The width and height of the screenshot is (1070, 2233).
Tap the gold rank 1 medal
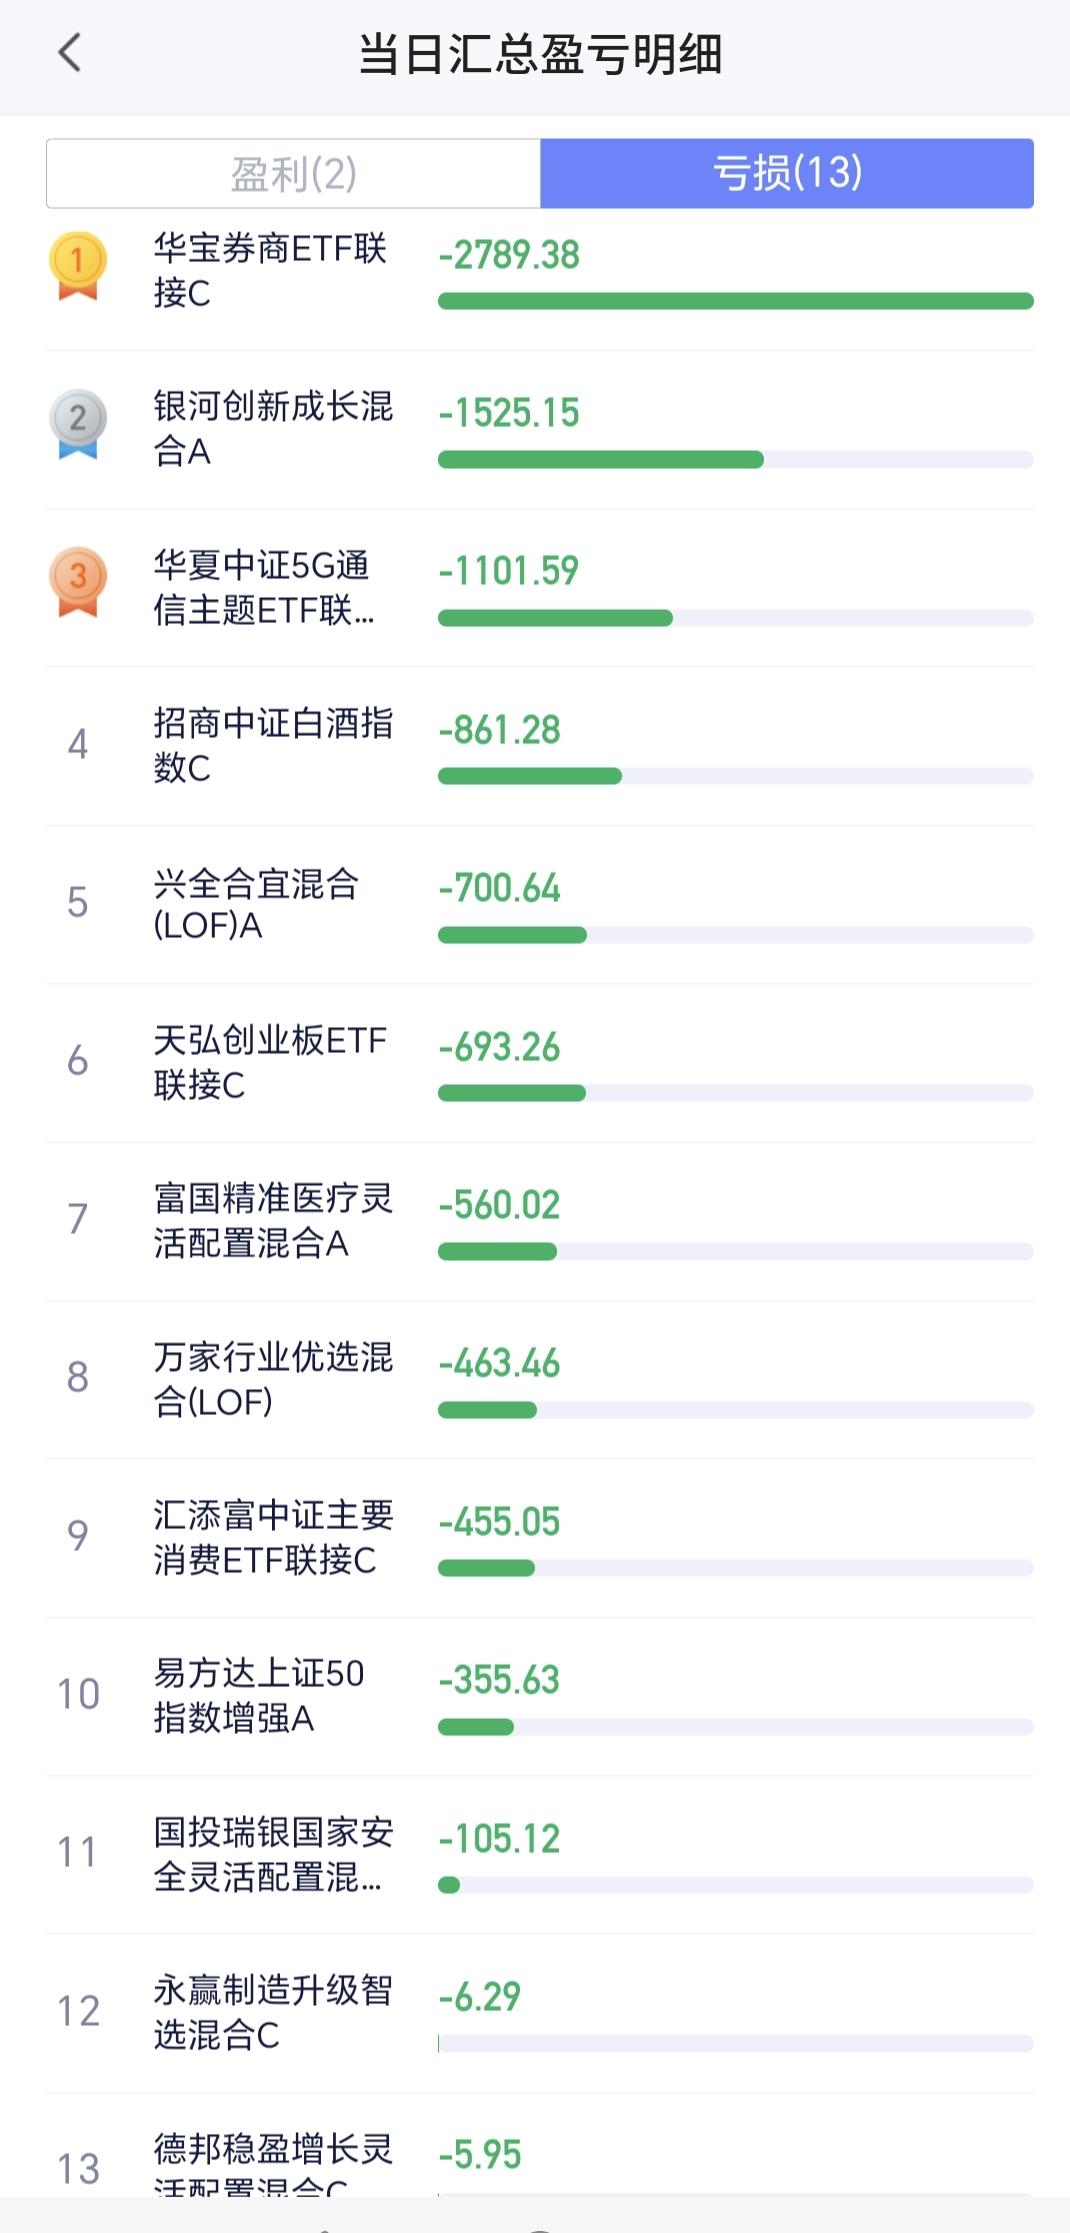pyautogui.click(x=77, y=265)
